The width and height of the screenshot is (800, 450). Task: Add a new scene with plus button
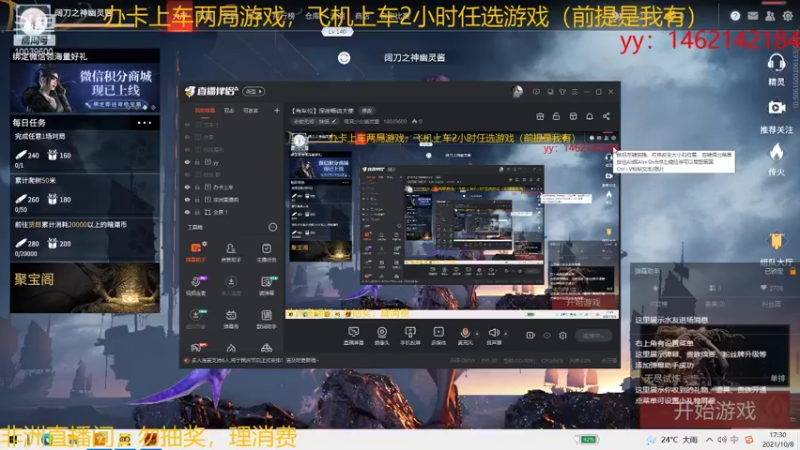(x=277, y=110)
